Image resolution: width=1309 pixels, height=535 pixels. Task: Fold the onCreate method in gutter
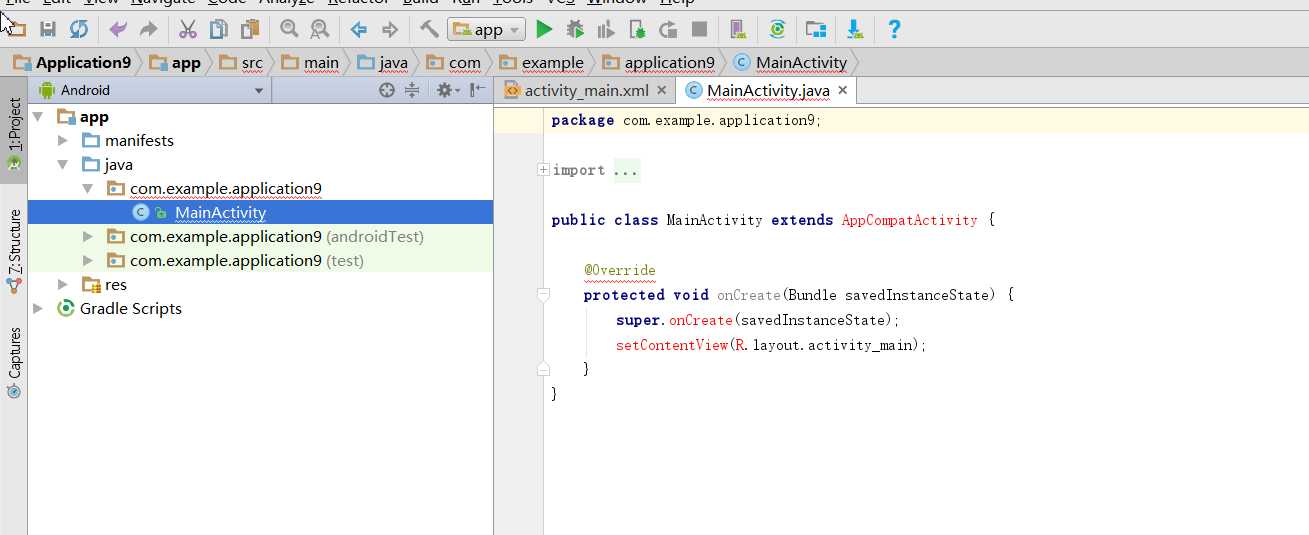pos(543,295)
